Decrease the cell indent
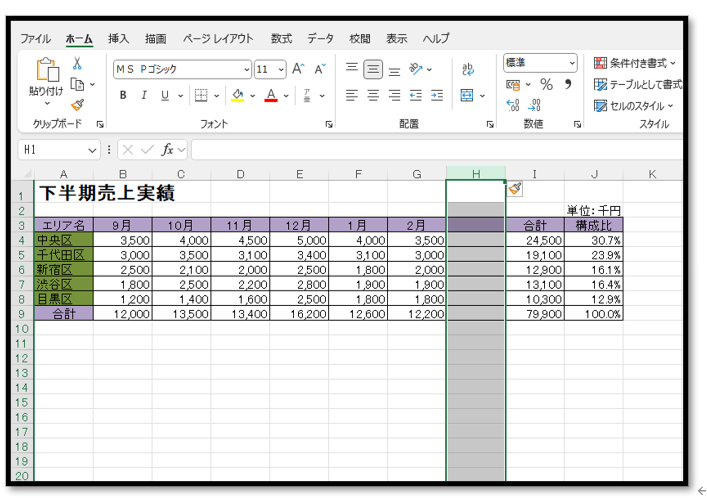Image resolution: width=707 pixels, height=500 pixels. click(415, 96)
